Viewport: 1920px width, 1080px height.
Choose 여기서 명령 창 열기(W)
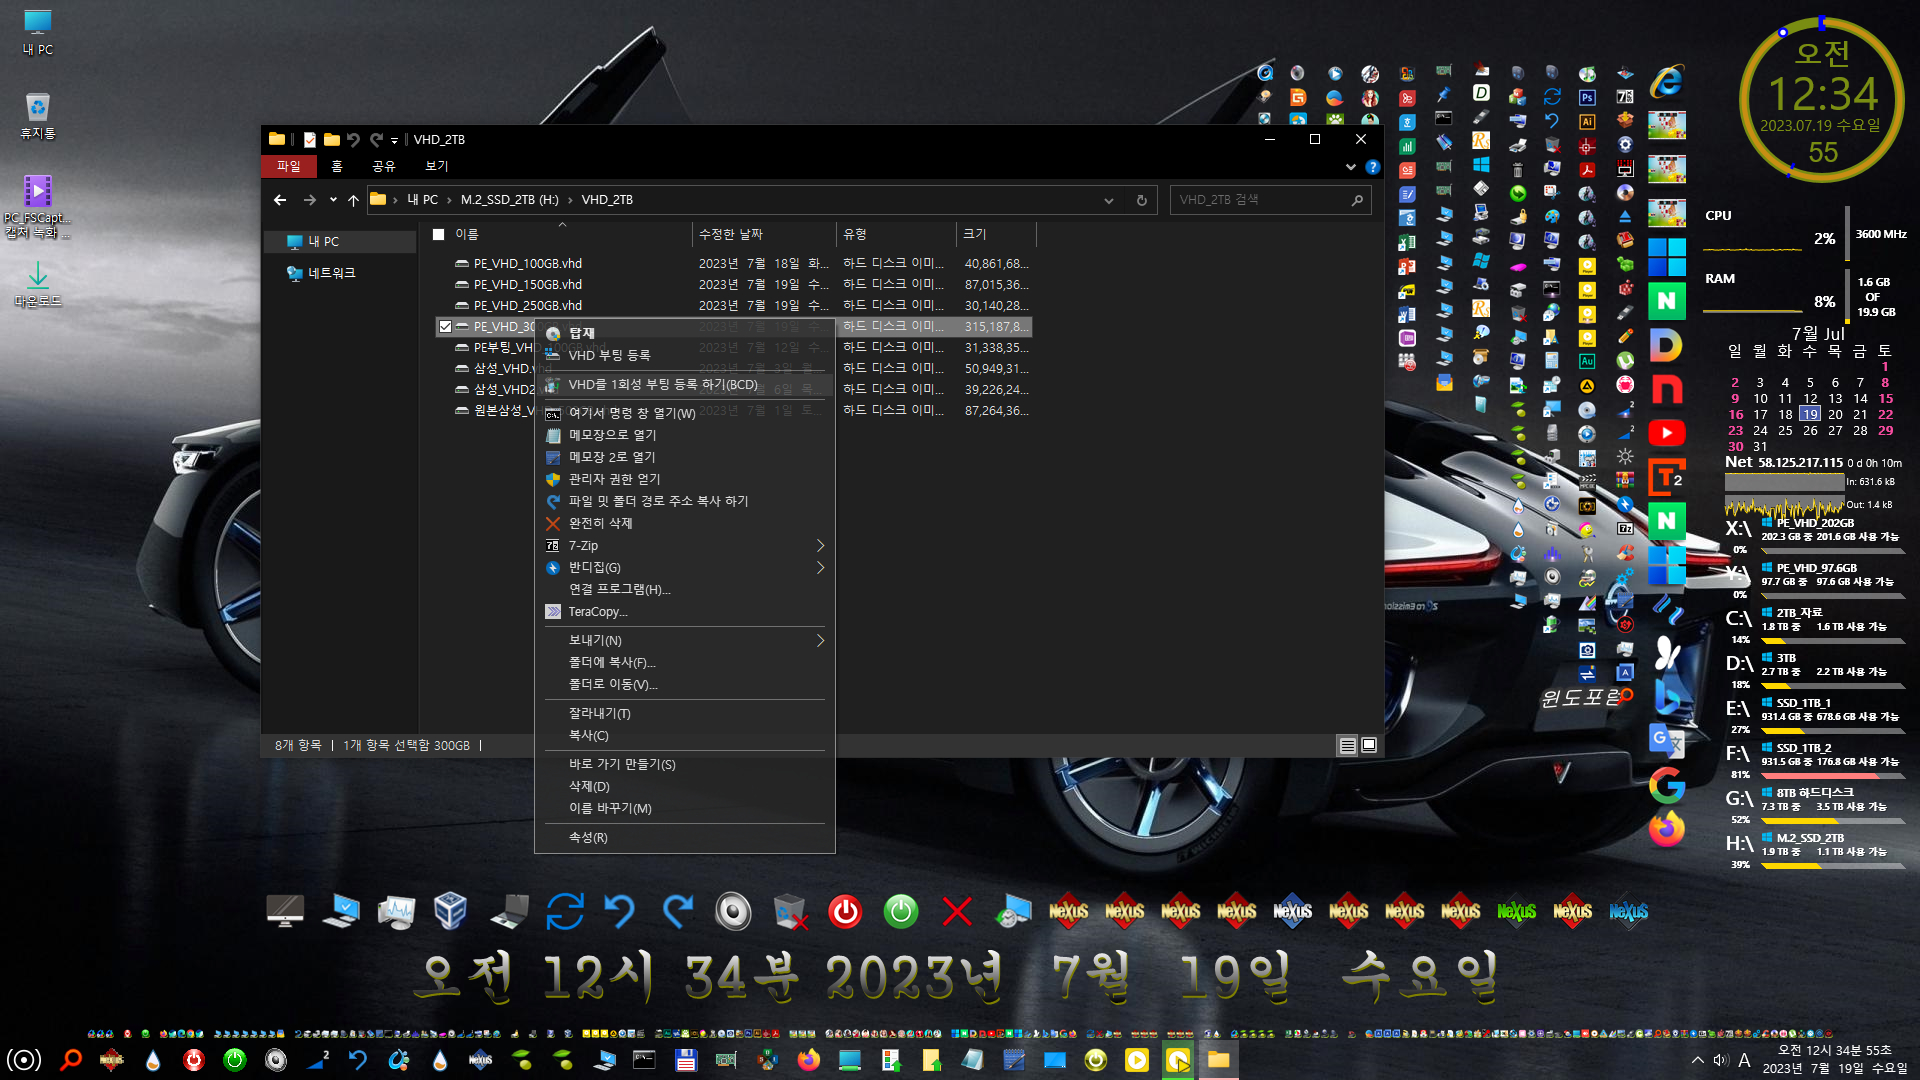[x=685, y=414]
